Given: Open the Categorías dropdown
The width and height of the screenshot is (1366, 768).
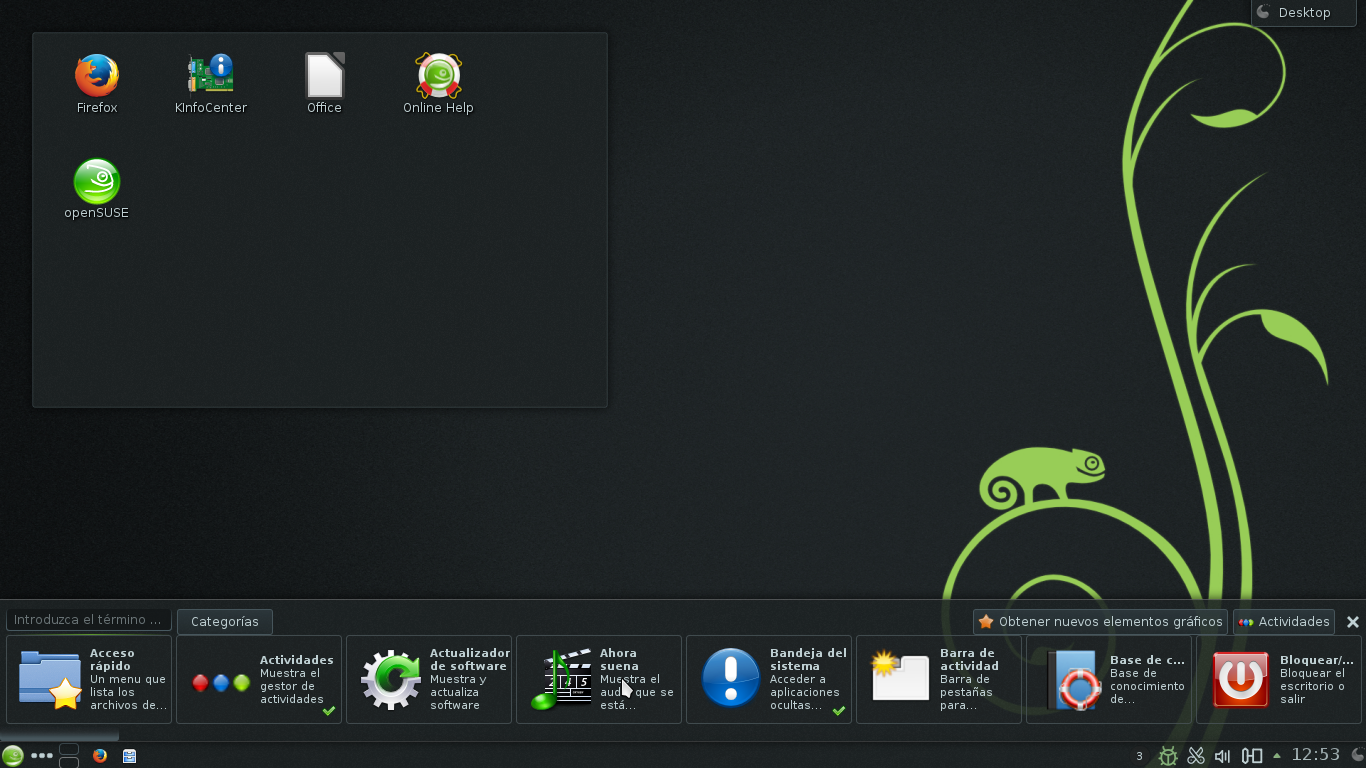Looking at the screenshot, I should [x=224, y=621].
